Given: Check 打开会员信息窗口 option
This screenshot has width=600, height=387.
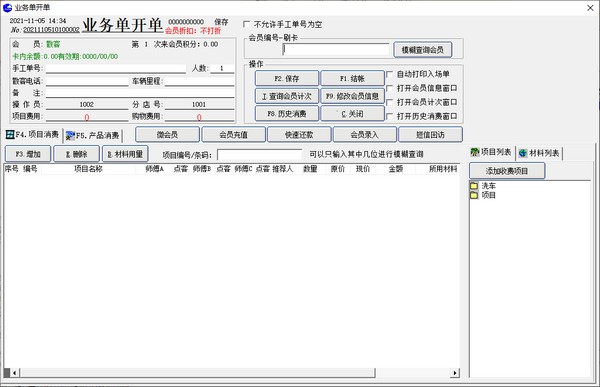Looking at the screenshot, I should [x=390, y=88].
